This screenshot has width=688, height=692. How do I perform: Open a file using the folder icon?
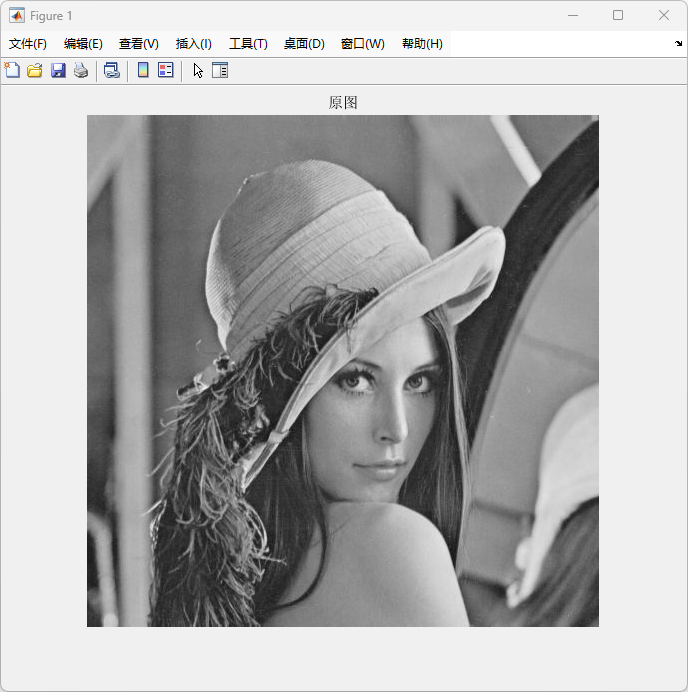pyautogui.click(x=35, y=70)
